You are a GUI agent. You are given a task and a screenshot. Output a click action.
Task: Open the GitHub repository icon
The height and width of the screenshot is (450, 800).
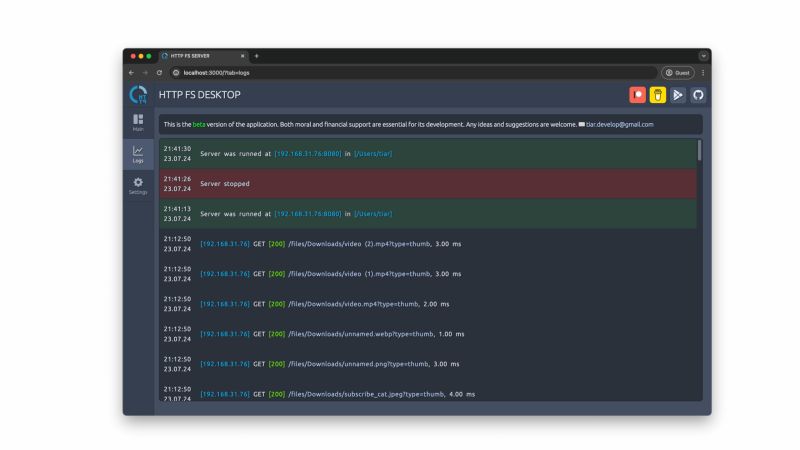tap(698, 95)
